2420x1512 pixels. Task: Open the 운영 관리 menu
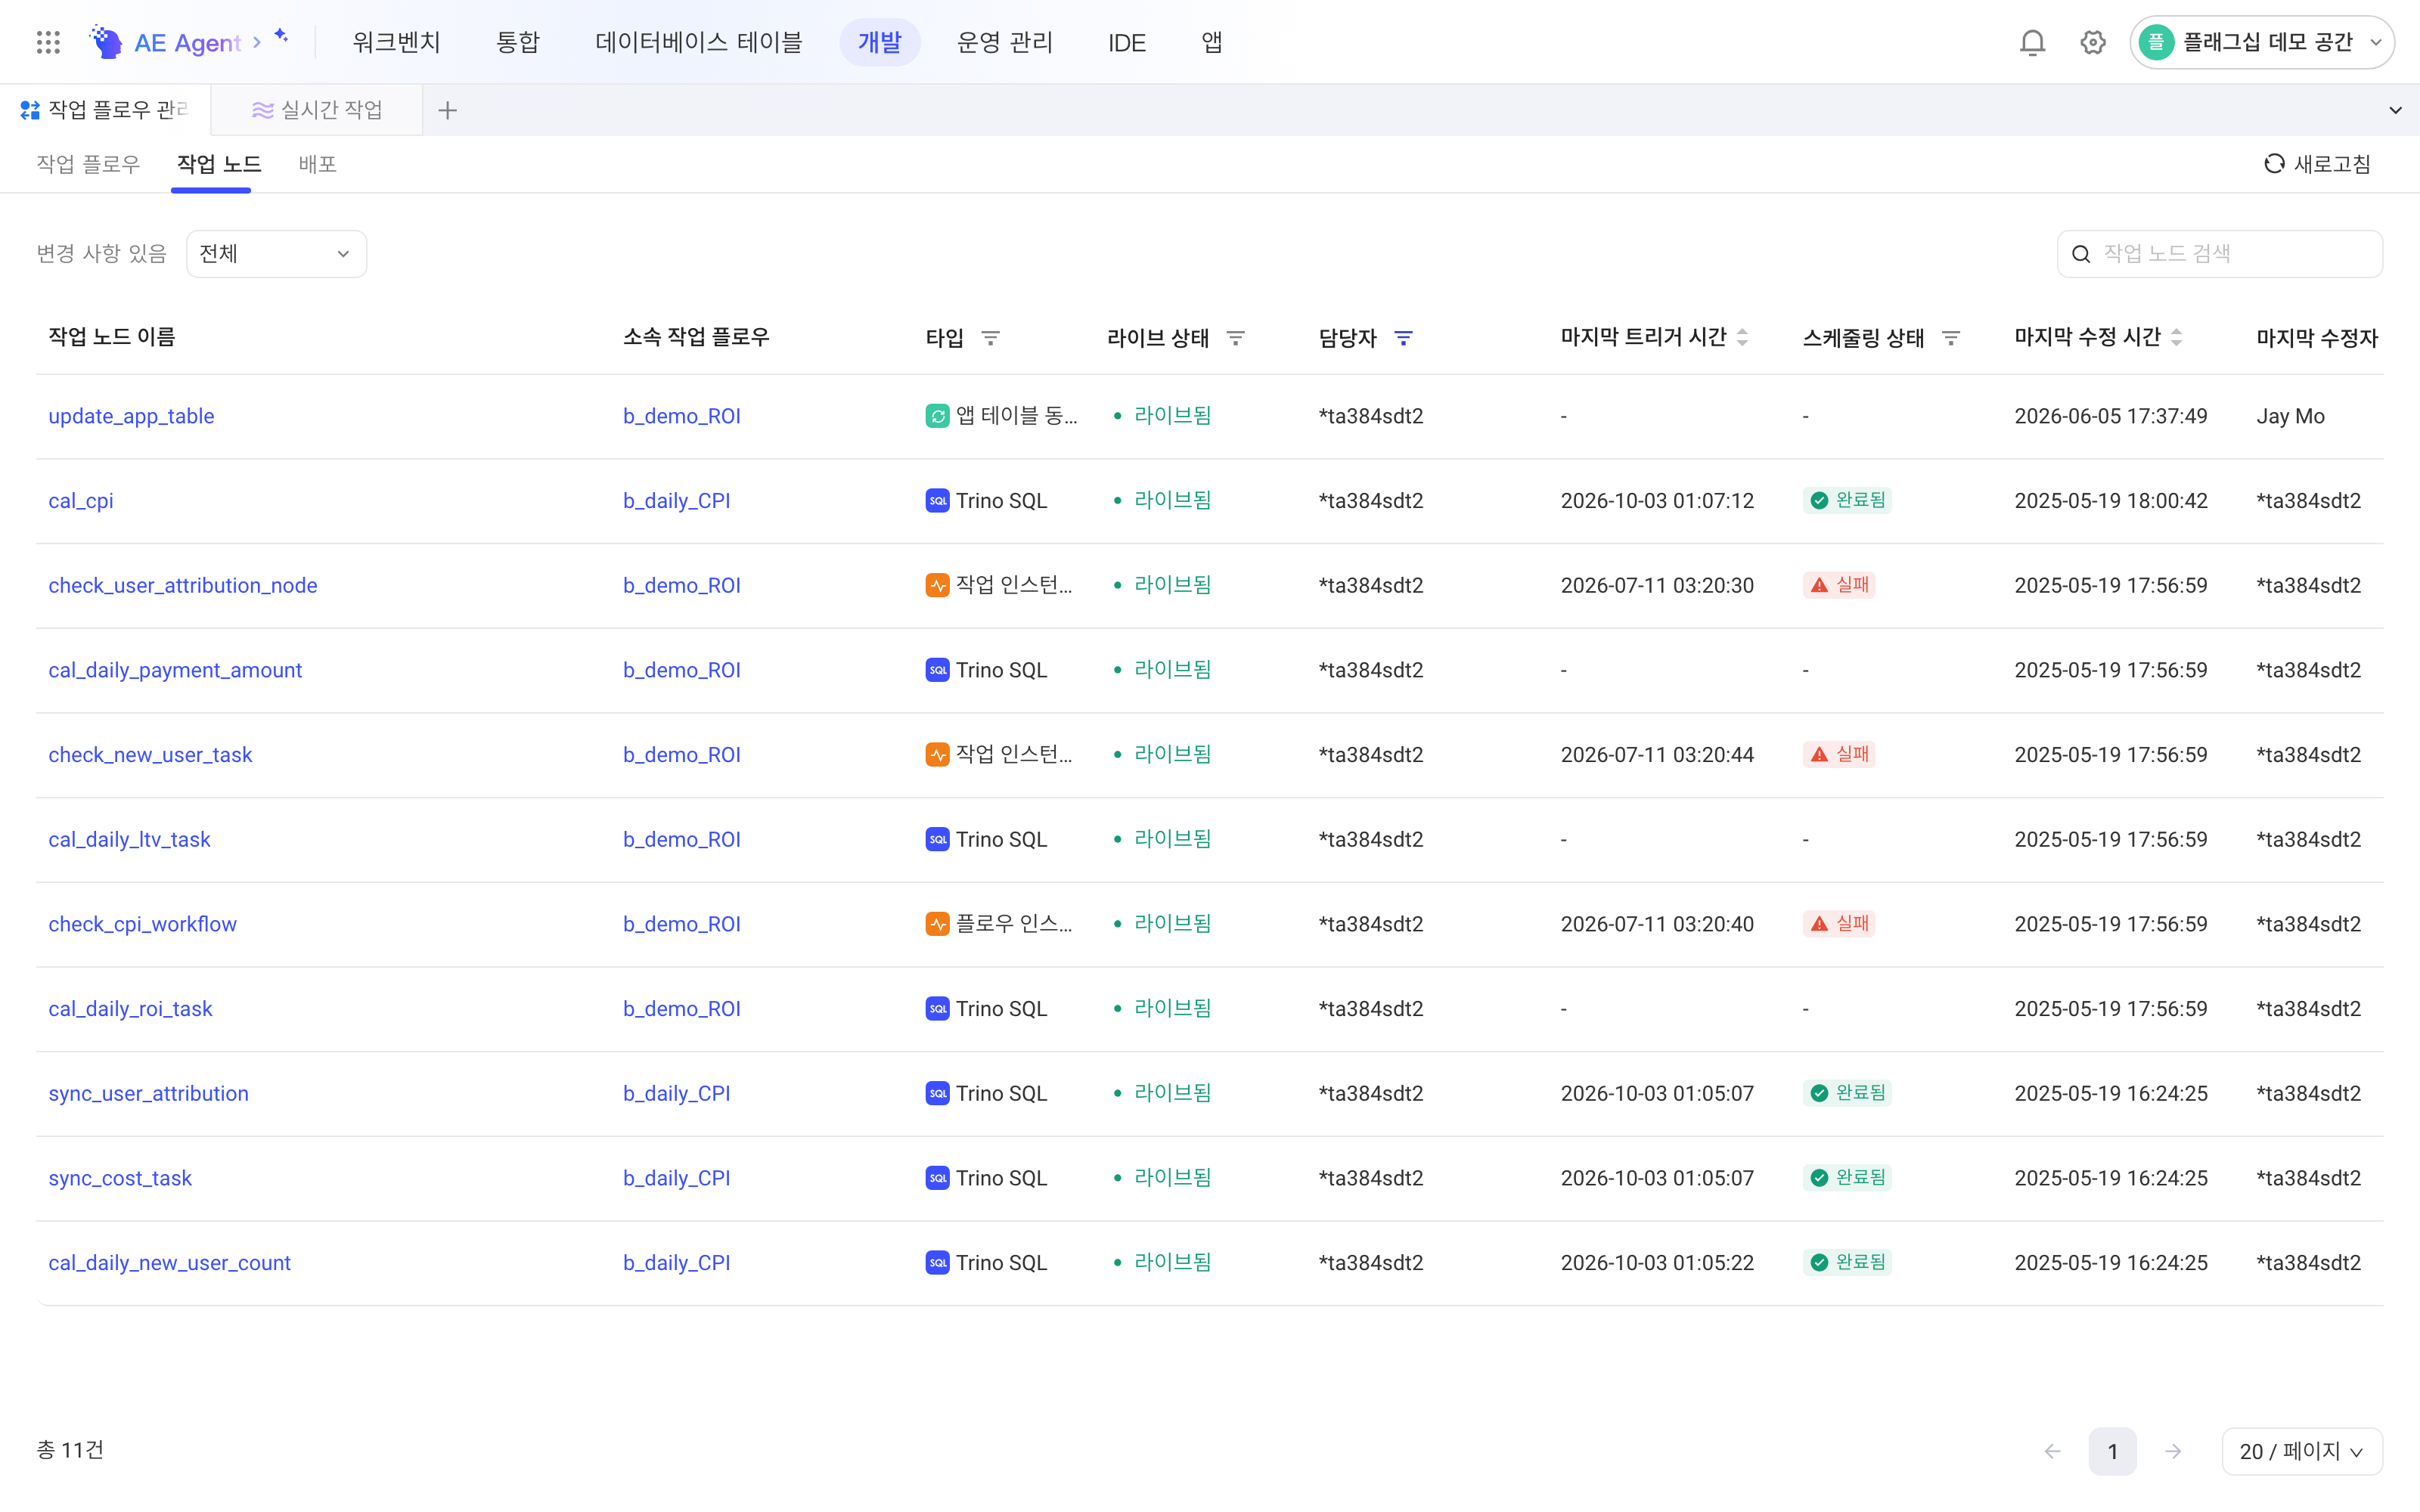click(1004, 42)
